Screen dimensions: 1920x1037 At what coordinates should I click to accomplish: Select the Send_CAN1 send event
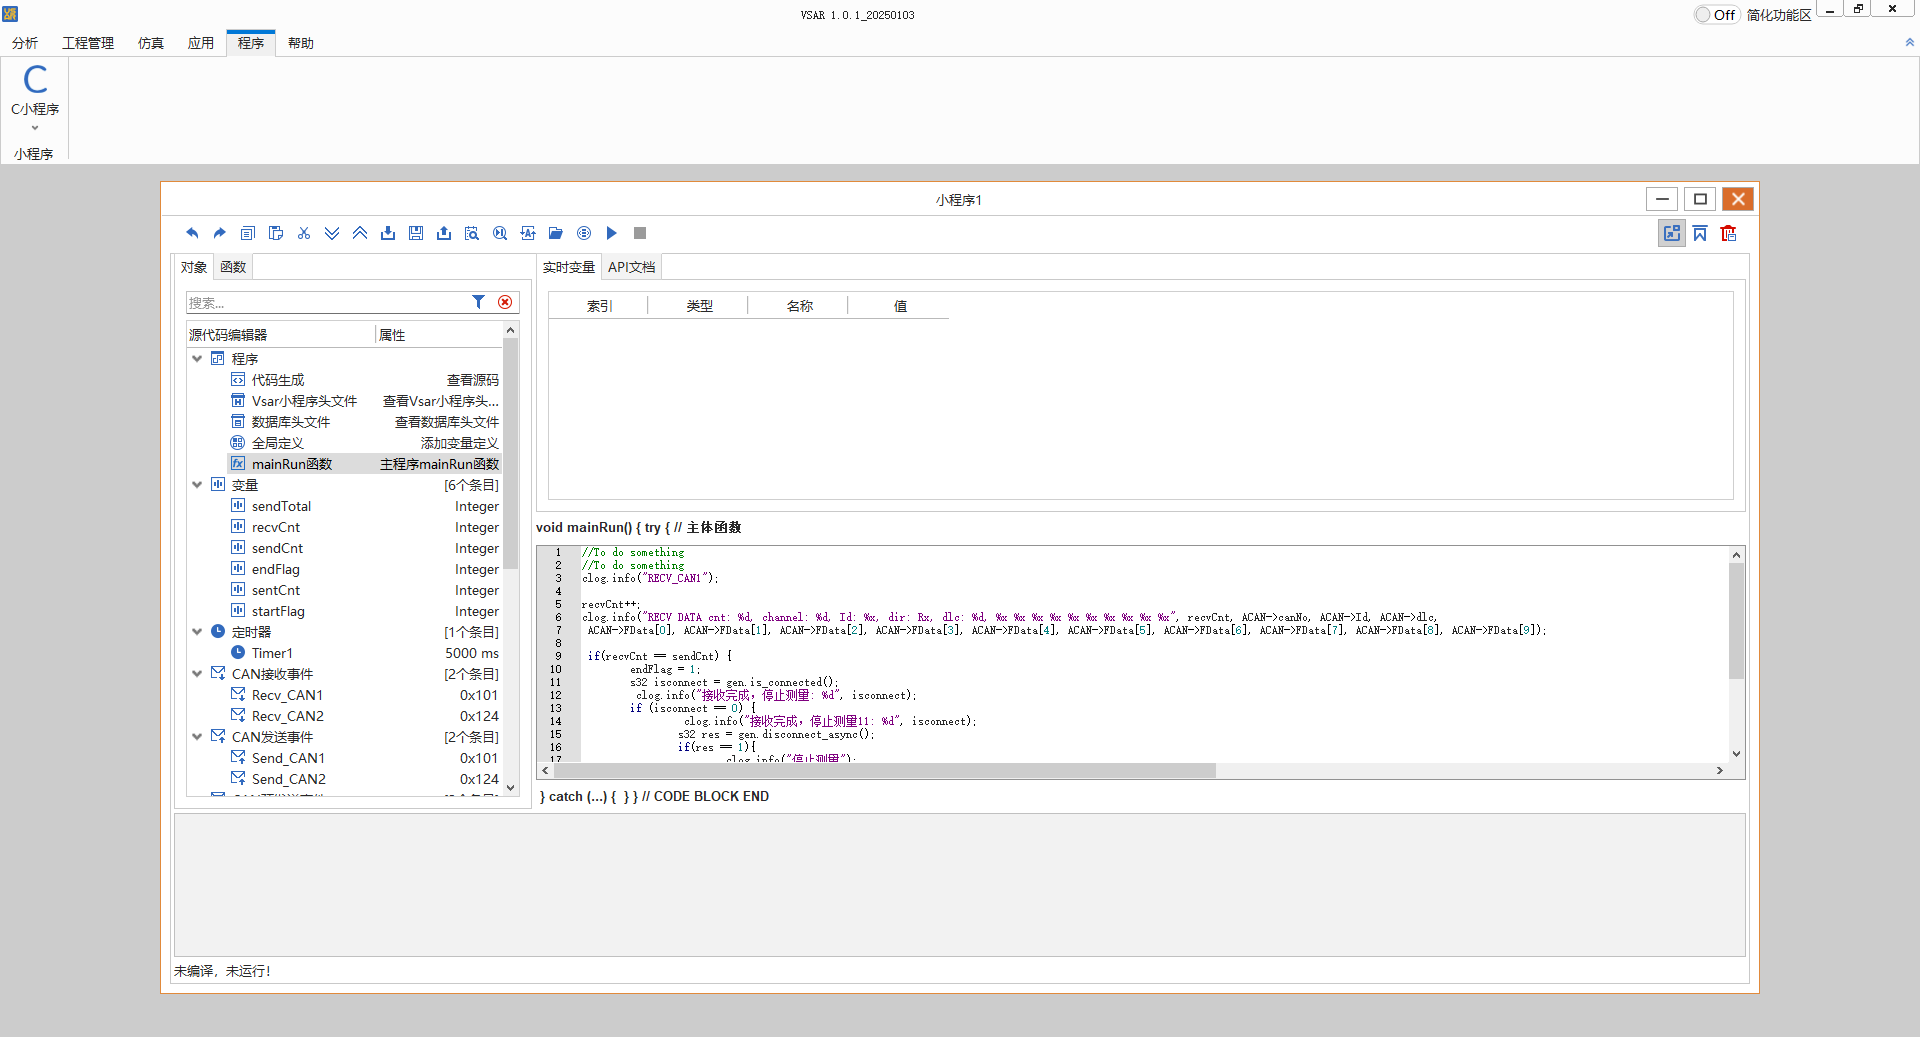click(288, 758)
